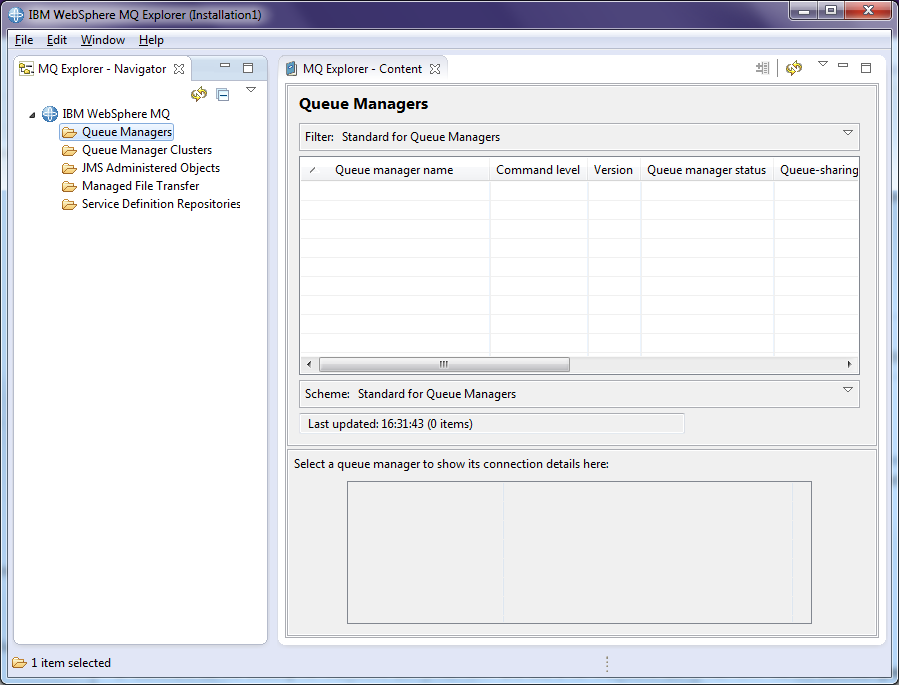Expand the Filter dropdown arrow

[x=848, y=133]
